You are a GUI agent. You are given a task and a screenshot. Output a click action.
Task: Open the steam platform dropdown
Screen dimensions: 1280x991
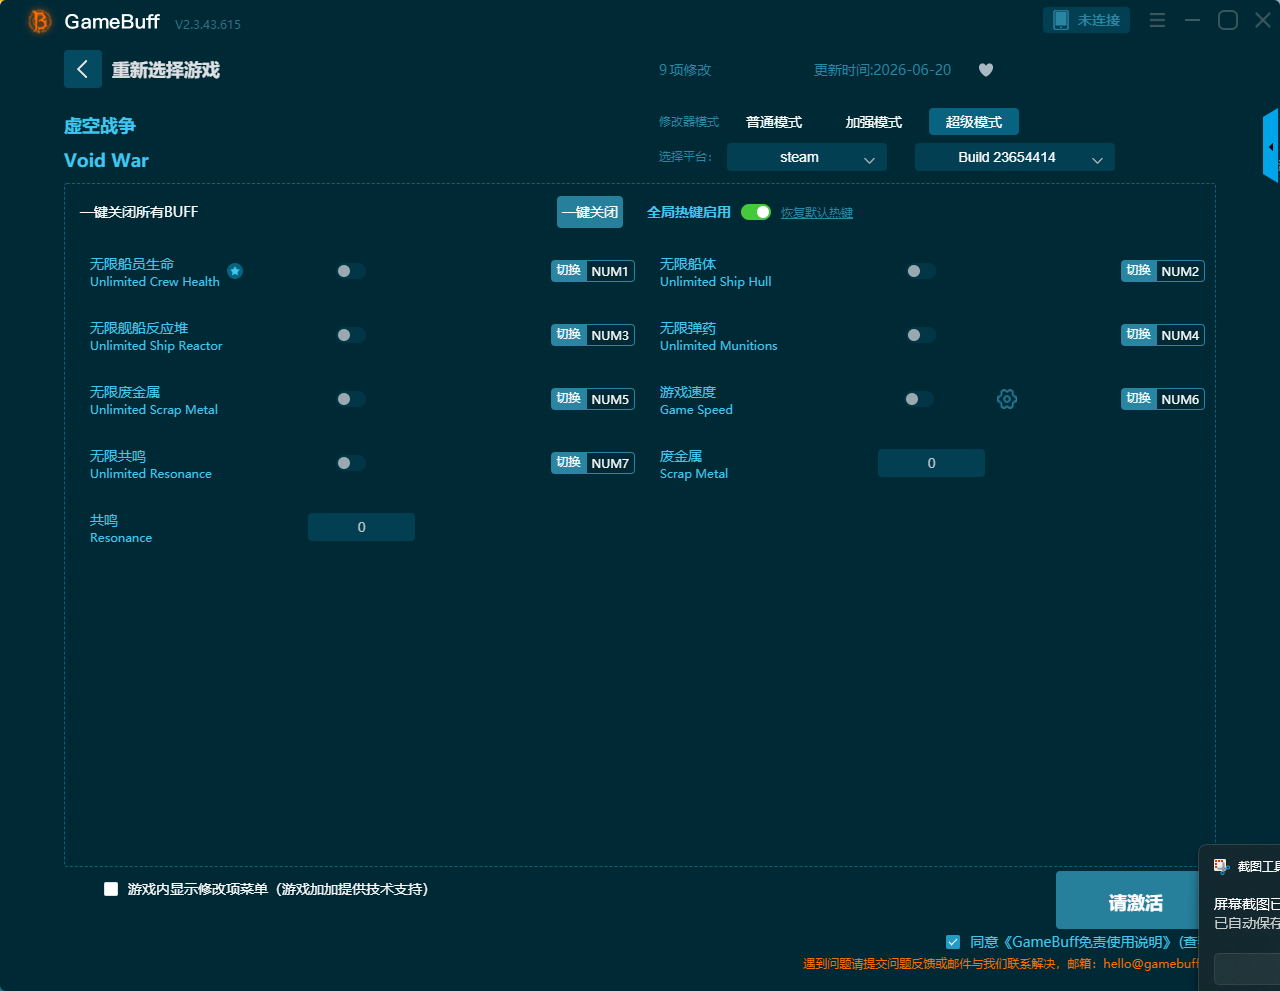click(807, 157)
